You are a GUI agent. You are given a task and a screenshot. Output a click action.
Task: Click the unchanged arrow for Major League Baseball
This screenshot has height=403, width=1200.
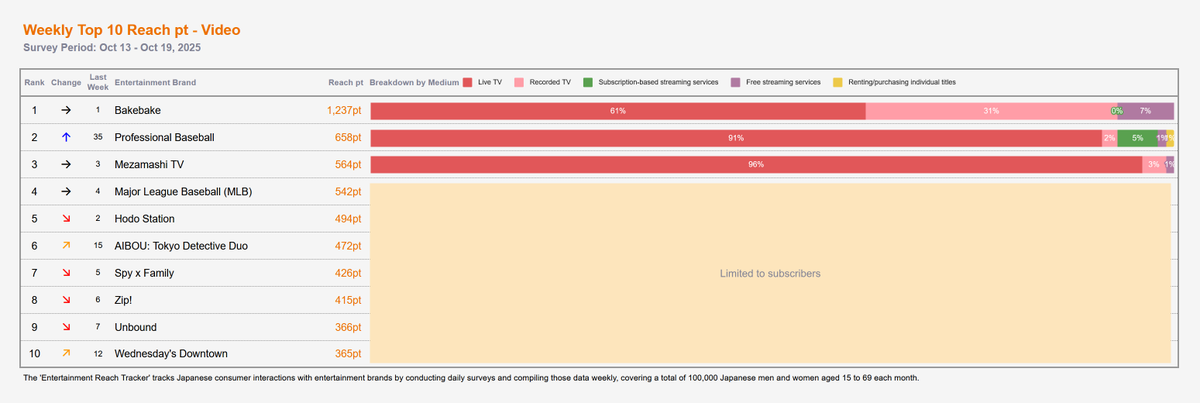pyautogui.click(x=66, y=191)
